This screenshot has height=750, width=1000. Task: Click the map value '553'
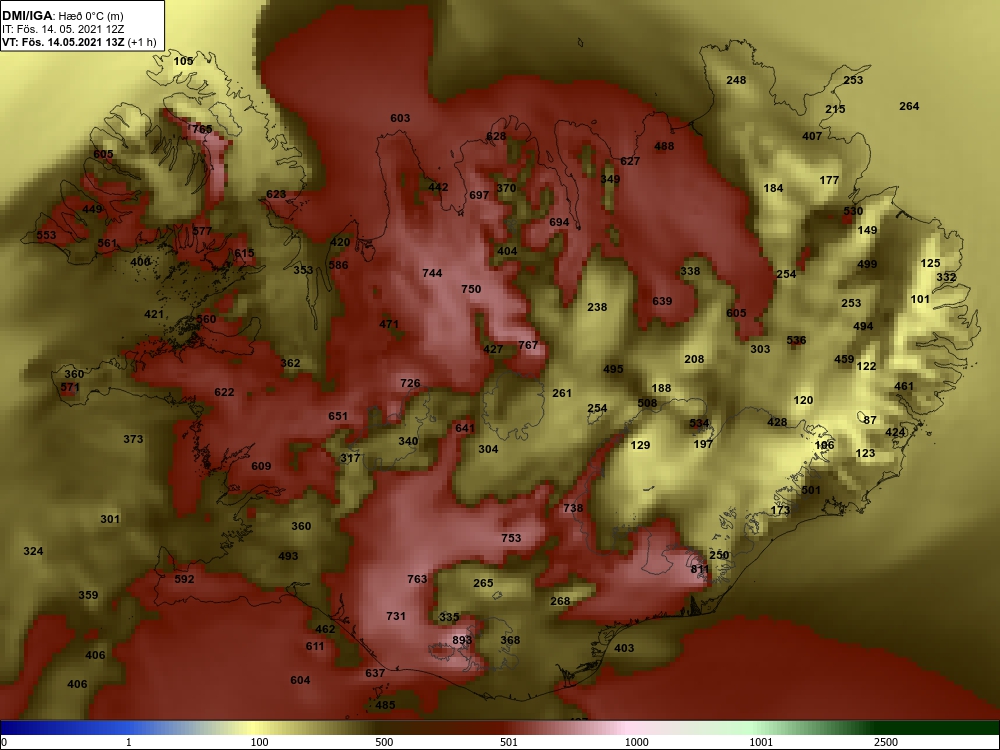point(46,235)
